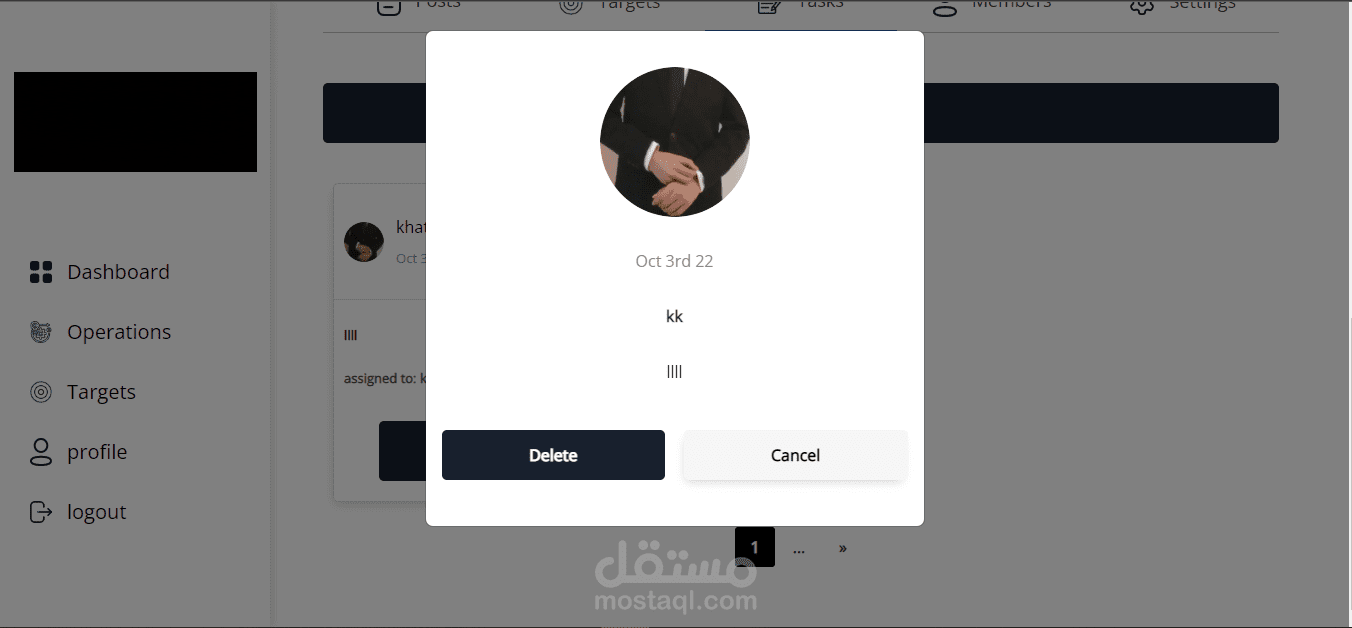The width and height of the screenshot is (1352, 628).
Task: Click the Dashboard grid icon
Action: pos(41,272)
